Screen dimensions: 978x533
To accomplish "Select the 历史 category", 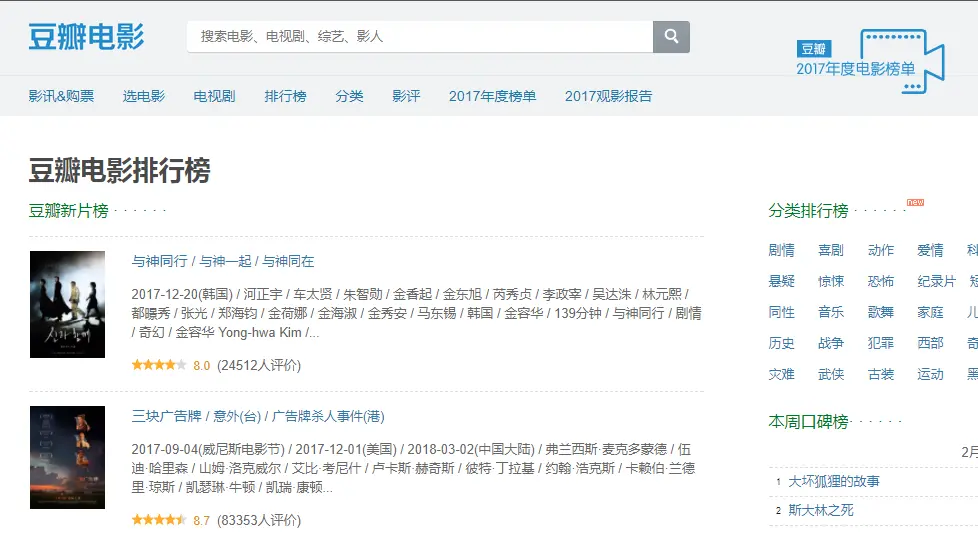I will tap(782, 343).
